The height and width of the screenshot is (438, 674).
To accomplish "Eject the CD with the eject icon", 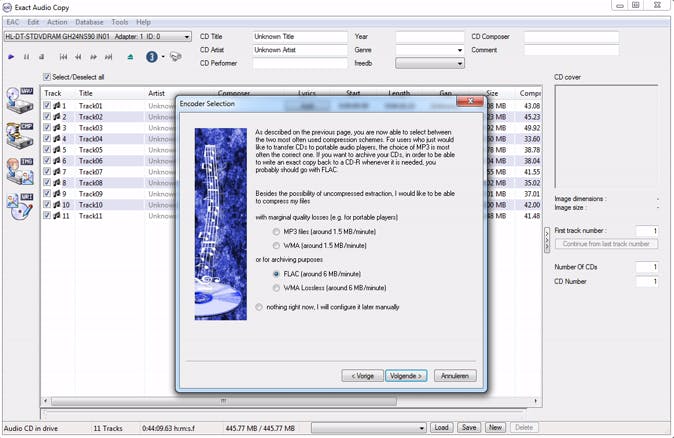I will point(130,57).
